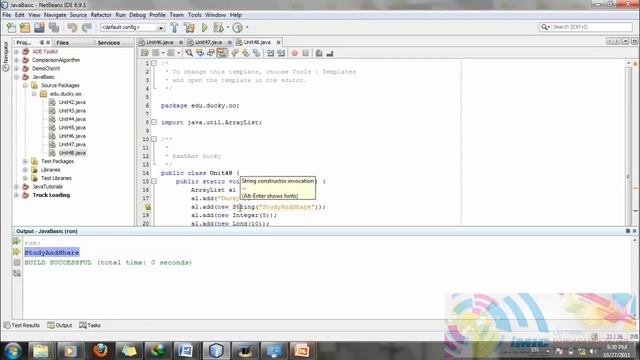Open the Test Results bottom tab
The width and height of the screenshot is (640, 360).
pyautogui.click(x=22, y=325)
